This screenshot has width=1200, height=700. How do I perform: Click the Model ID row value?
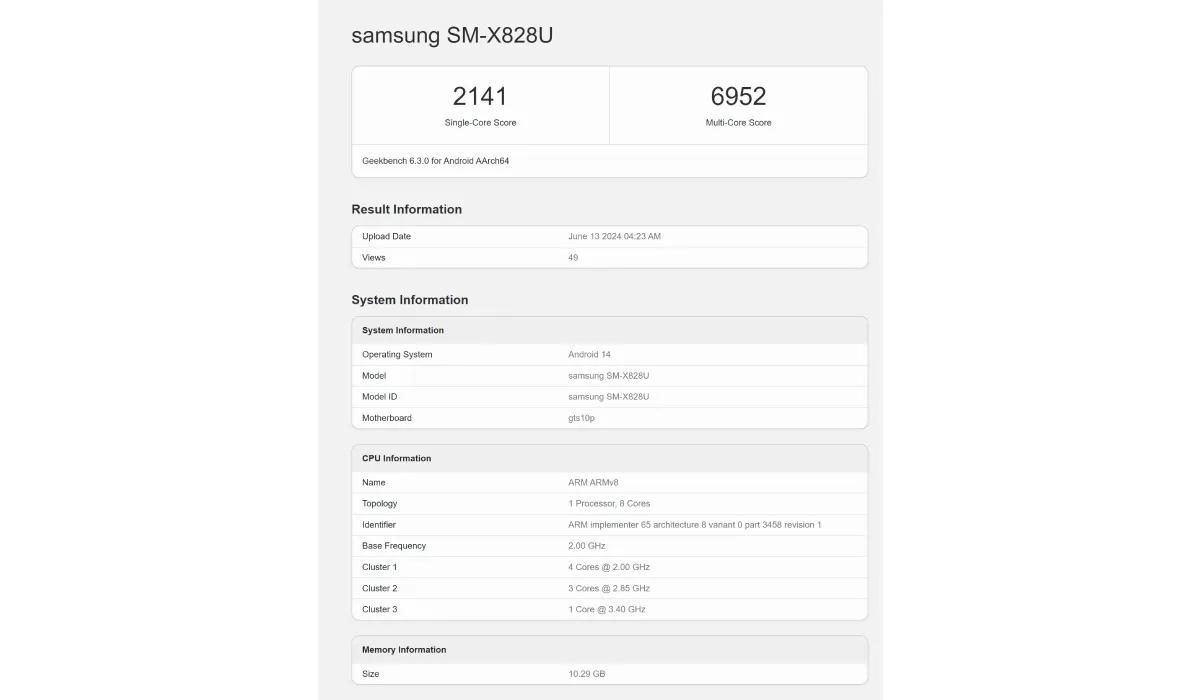[608, 397]
